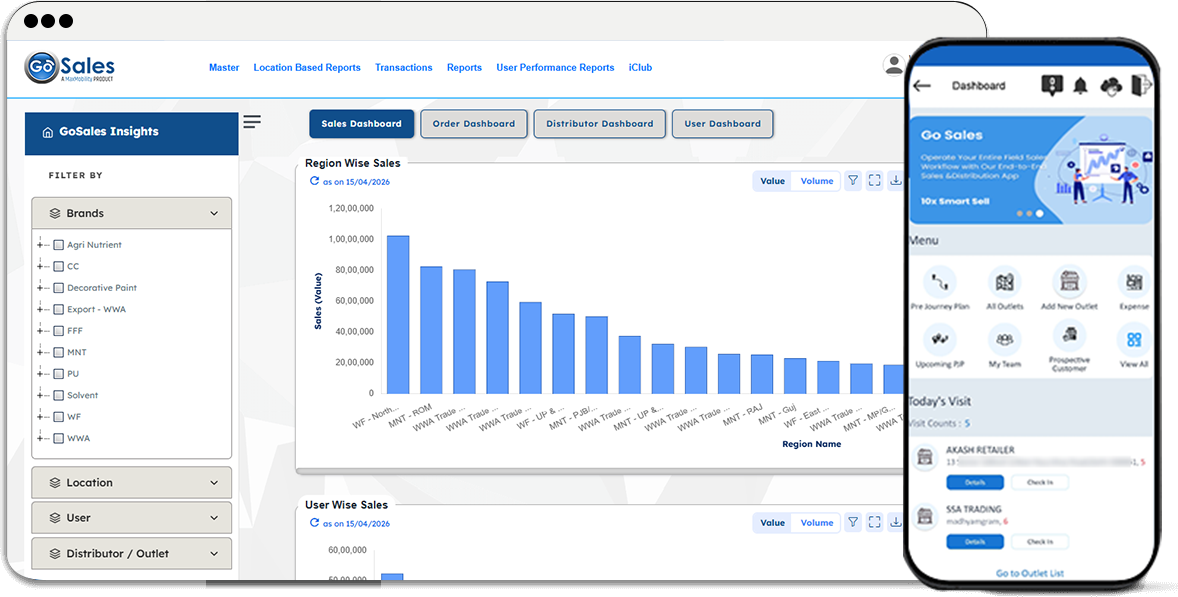Select Value for User Wise Sales

772,523
